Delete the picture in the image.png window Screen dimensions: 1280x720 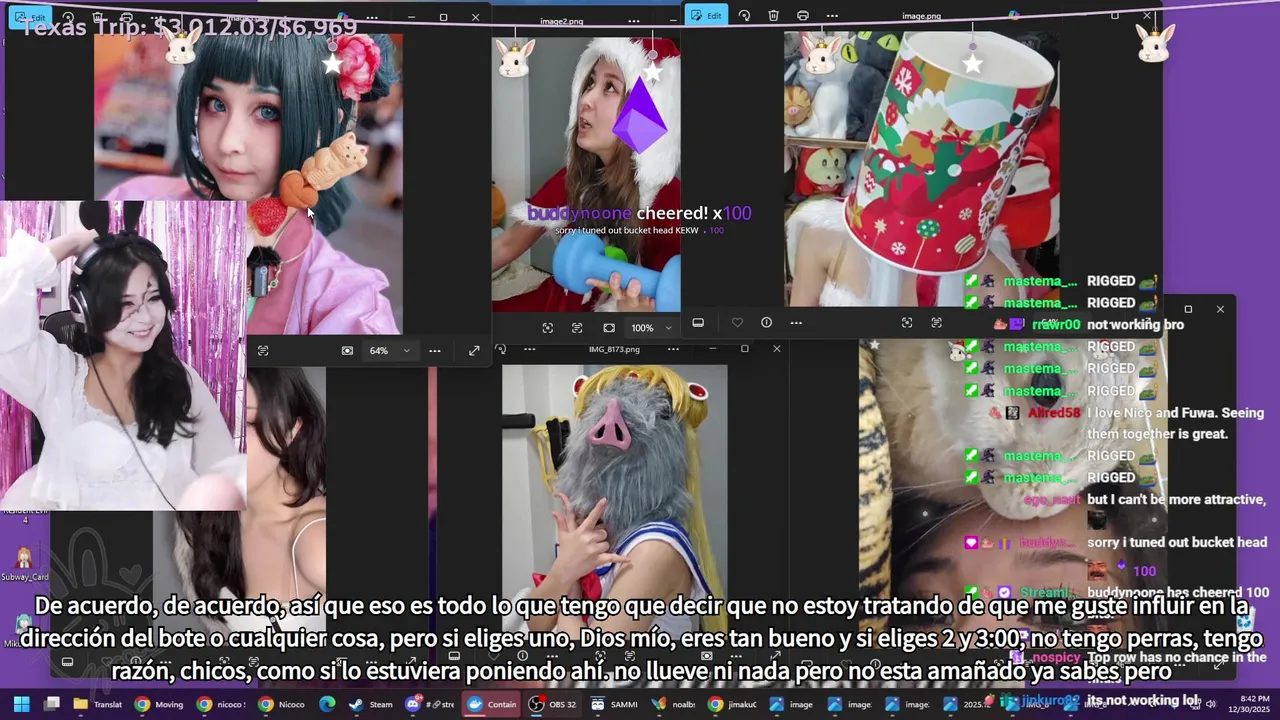pos(773,16)
